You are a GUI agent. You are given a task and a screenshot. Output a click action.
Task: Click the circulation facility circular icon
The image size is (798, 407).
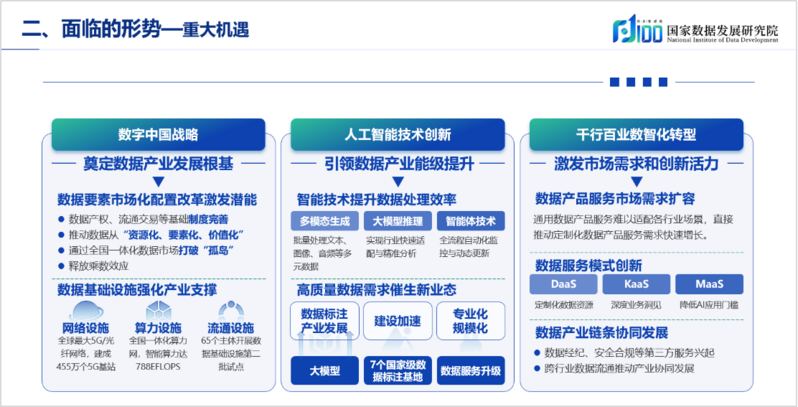tap(231, 309)
